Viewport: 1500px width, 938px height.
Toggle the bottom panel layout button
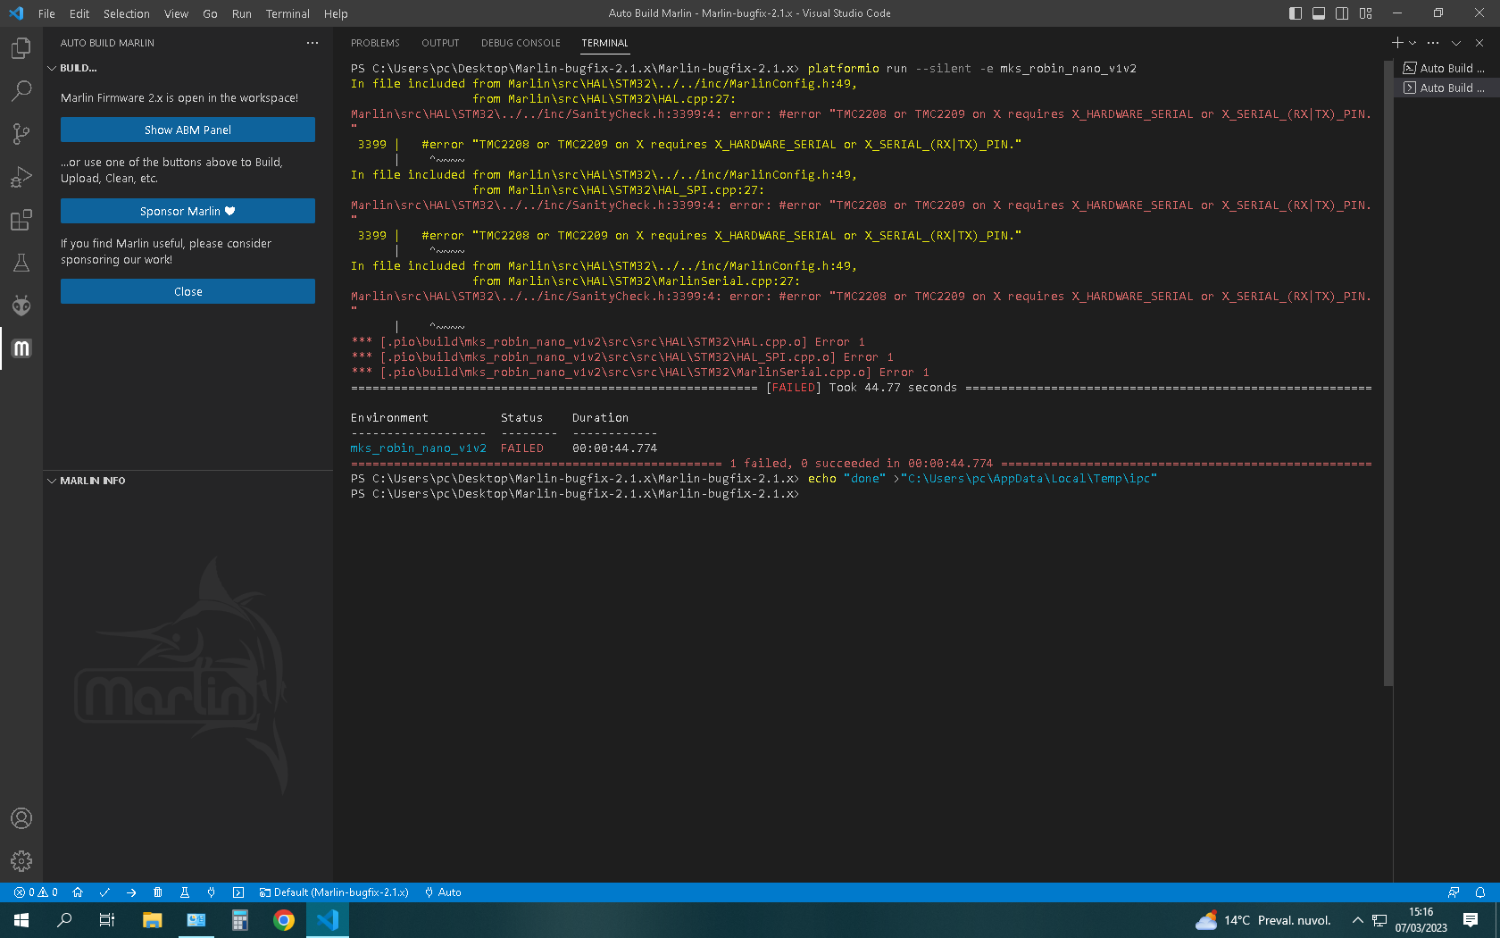coord(1319,13)
